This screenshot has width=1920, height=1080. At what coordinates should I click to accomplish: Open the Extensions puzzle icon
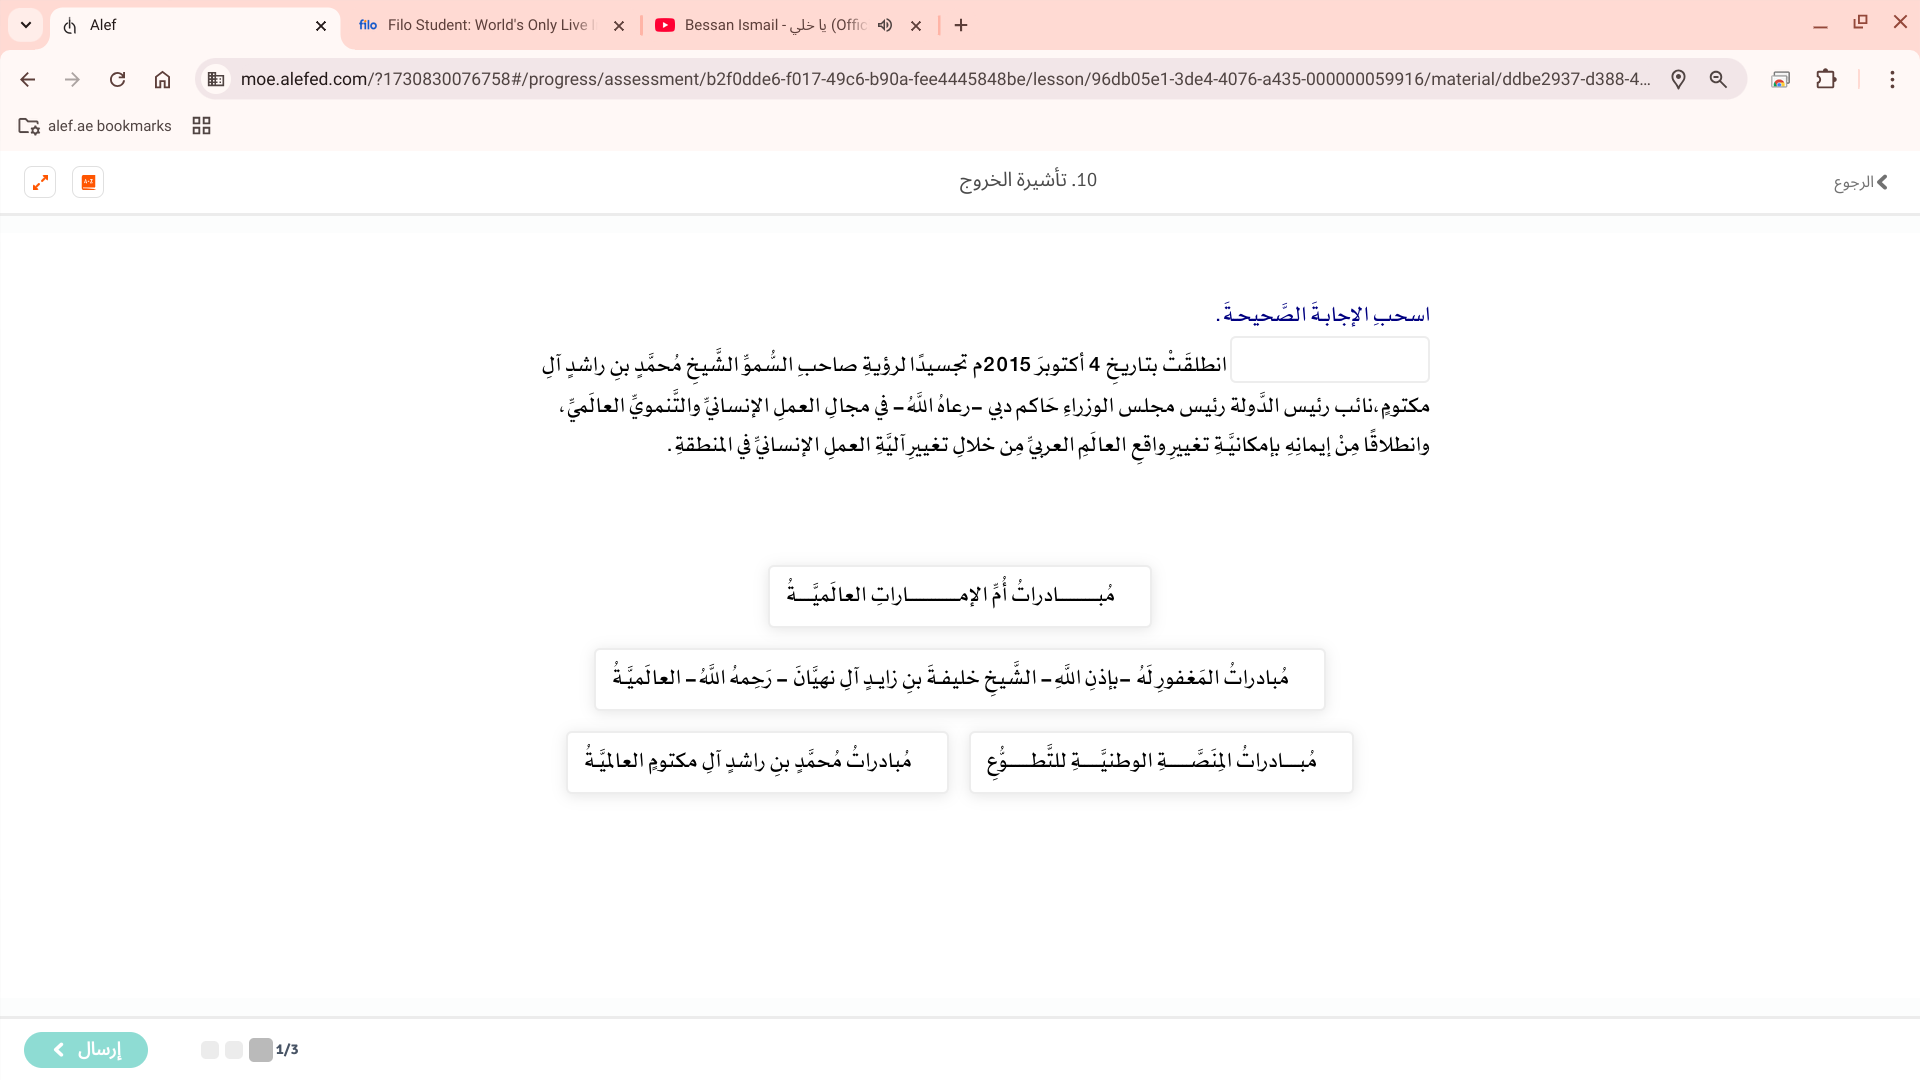click(x=1826, y=79)
